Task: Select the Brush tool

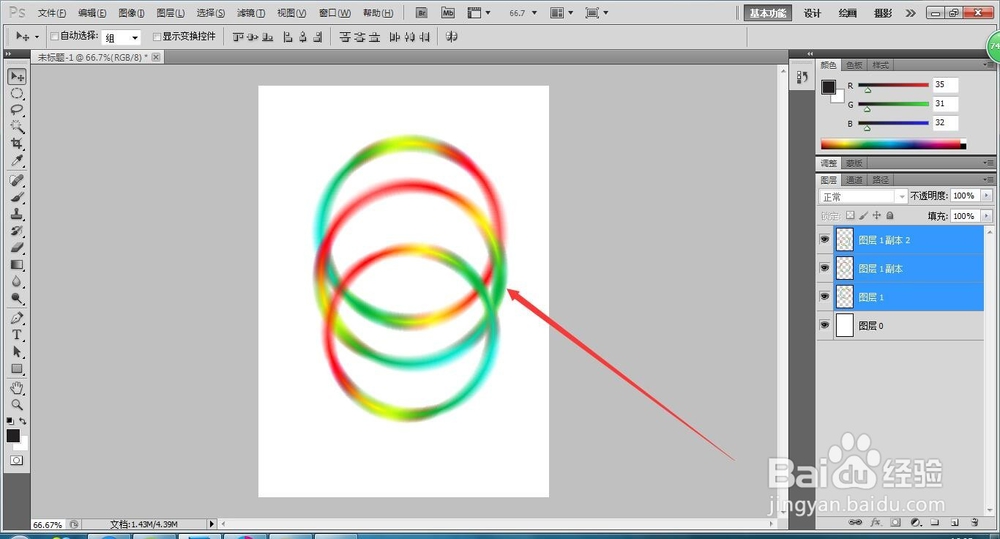Action: coord(17,197)
